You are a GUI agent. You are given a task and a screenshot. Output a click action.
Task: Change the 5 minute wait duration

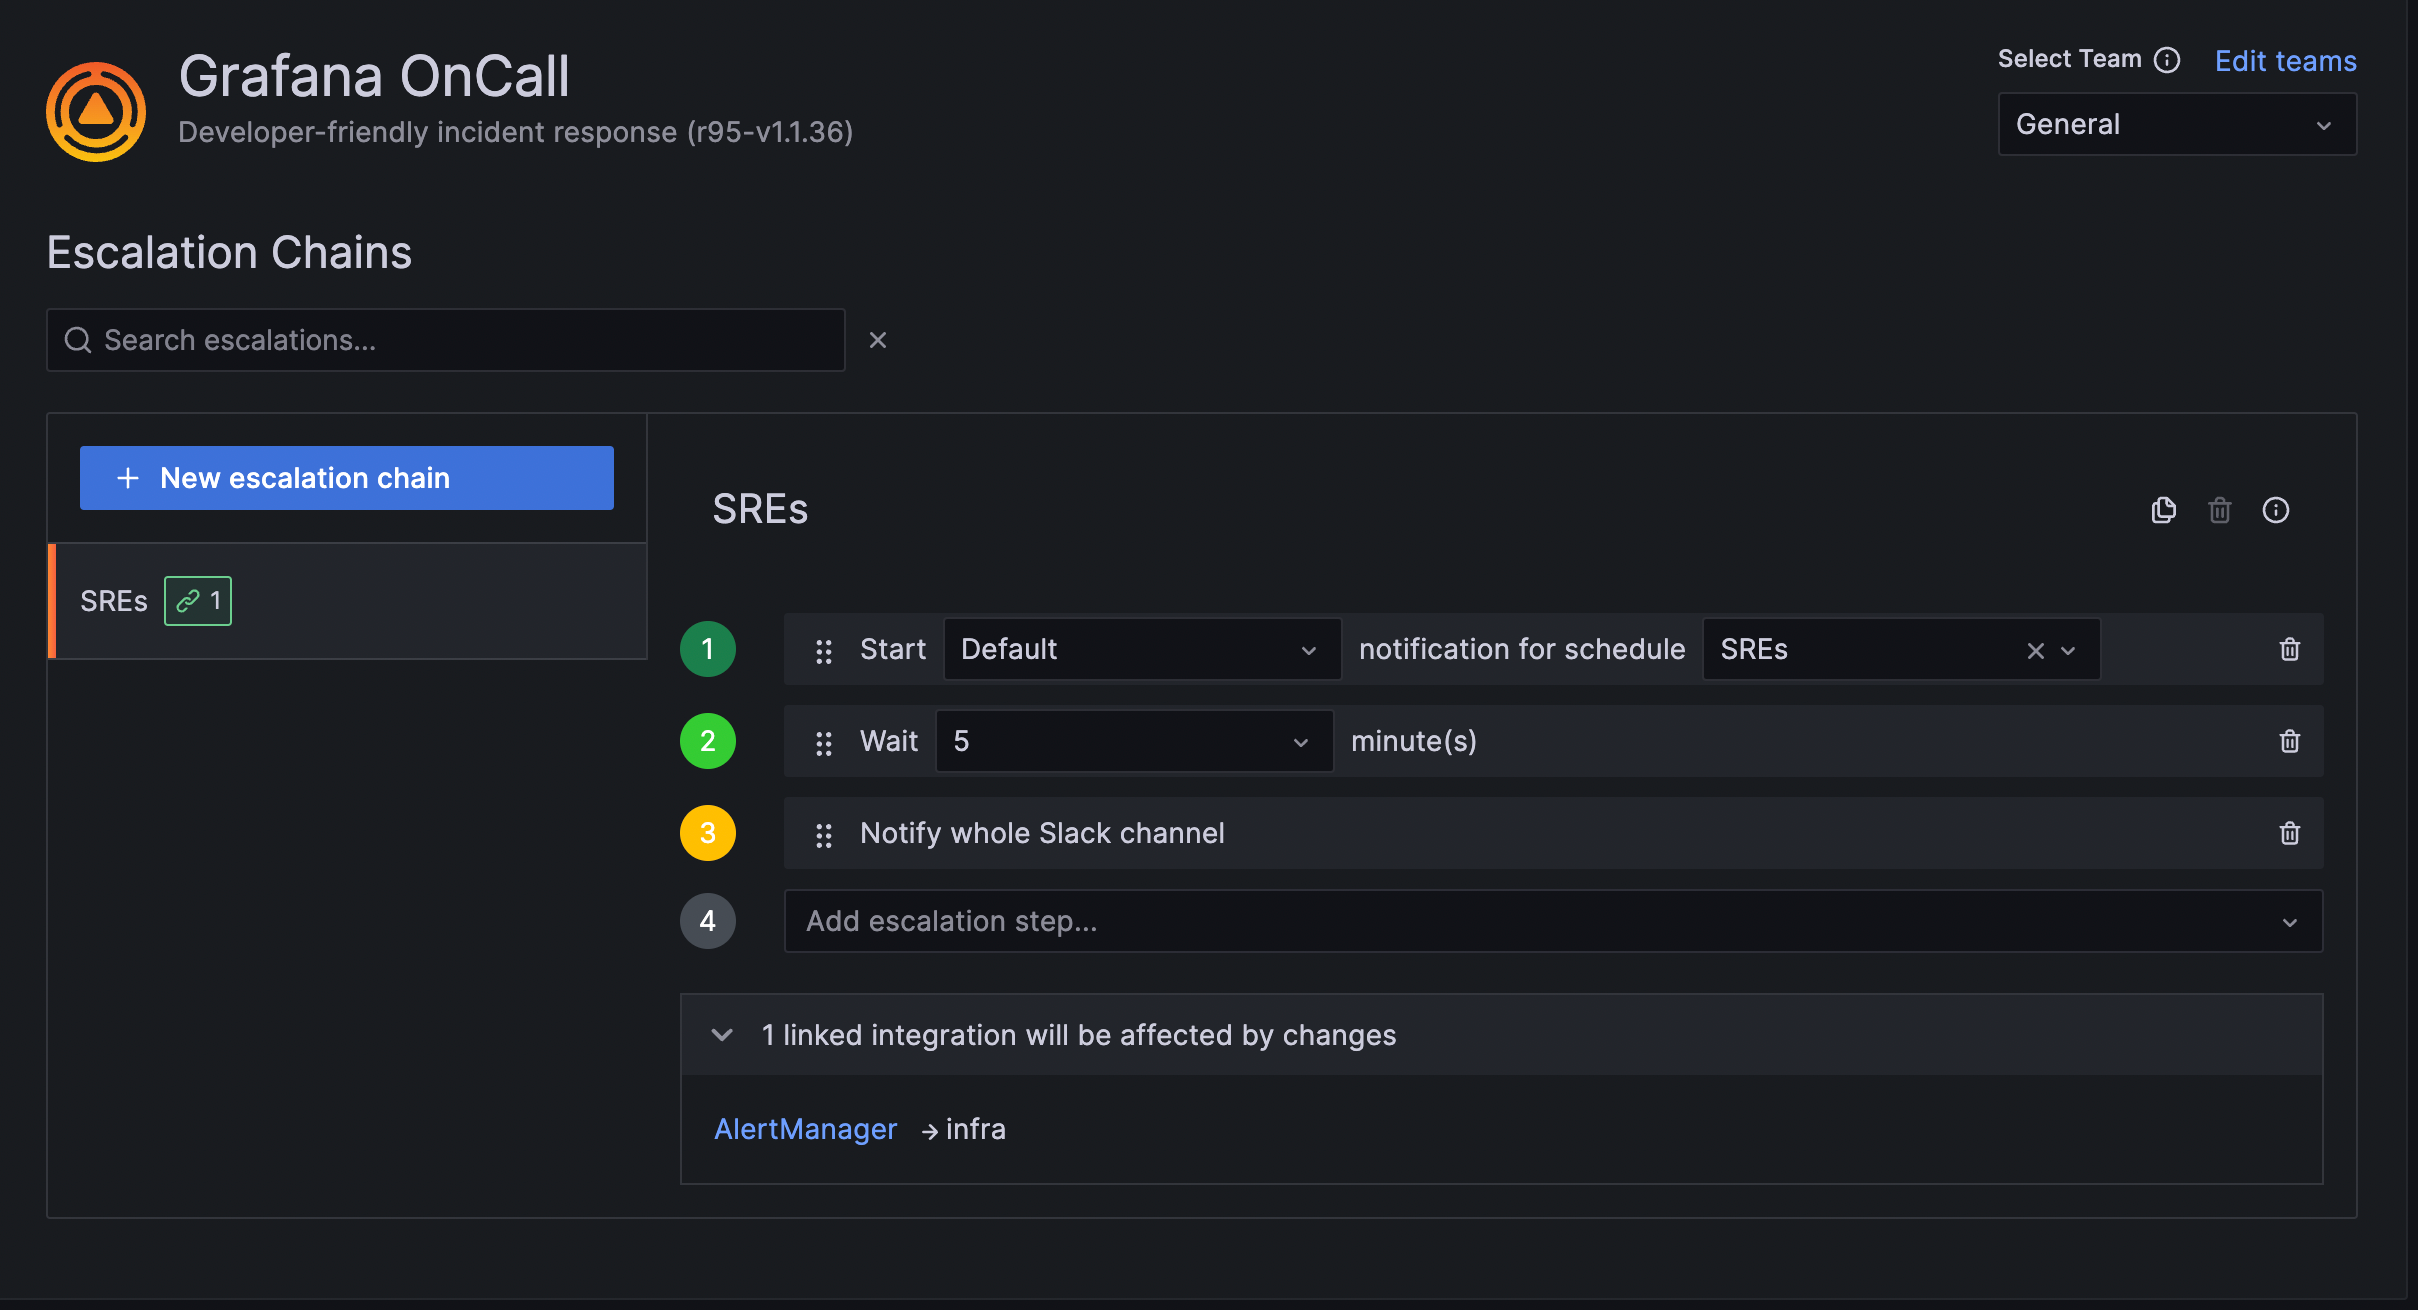pyautogui.click(x=1132, y=741)
